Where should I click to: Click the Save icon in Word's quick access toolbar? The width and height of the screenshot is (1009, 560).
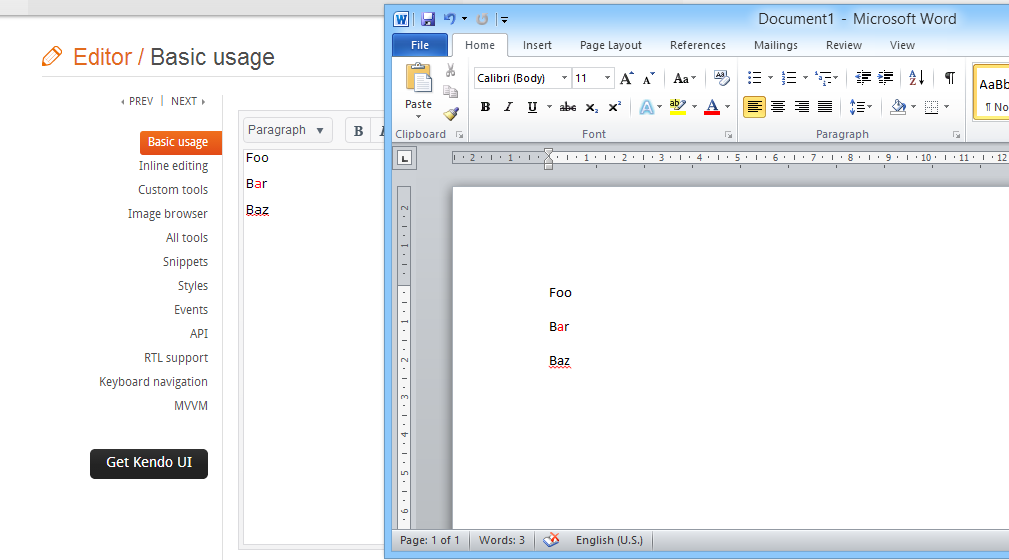[428, 19]
